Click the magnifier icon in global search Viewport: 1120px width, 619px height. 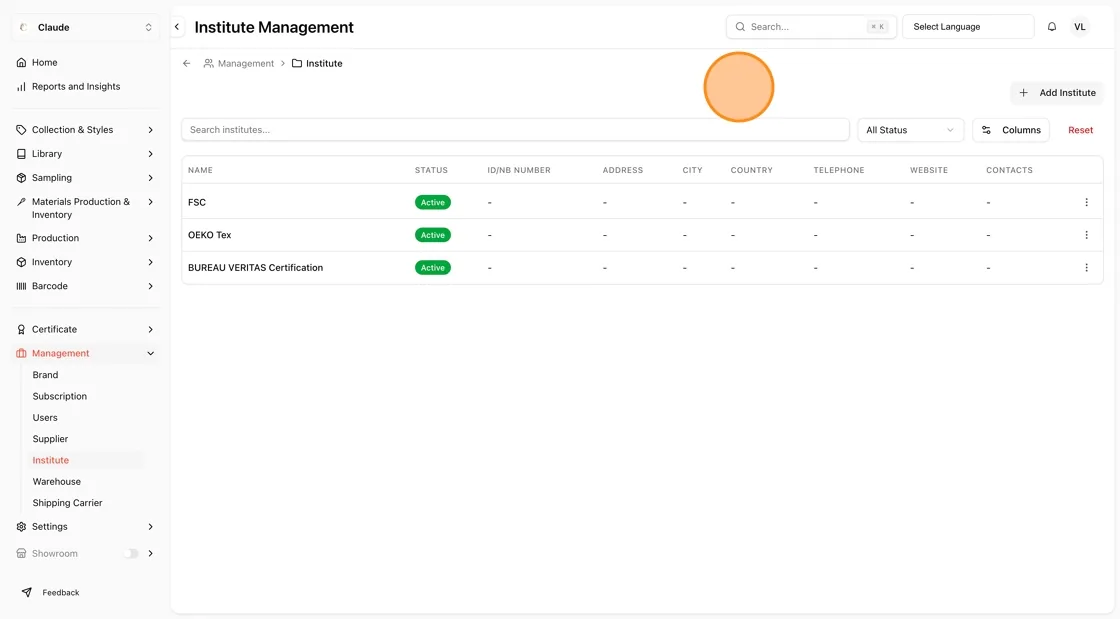pos(740,27)
